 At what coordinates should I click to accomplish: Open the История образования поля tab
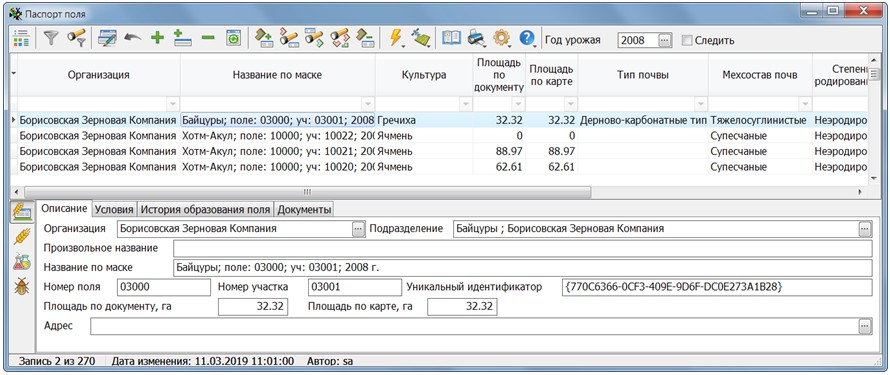205,209
